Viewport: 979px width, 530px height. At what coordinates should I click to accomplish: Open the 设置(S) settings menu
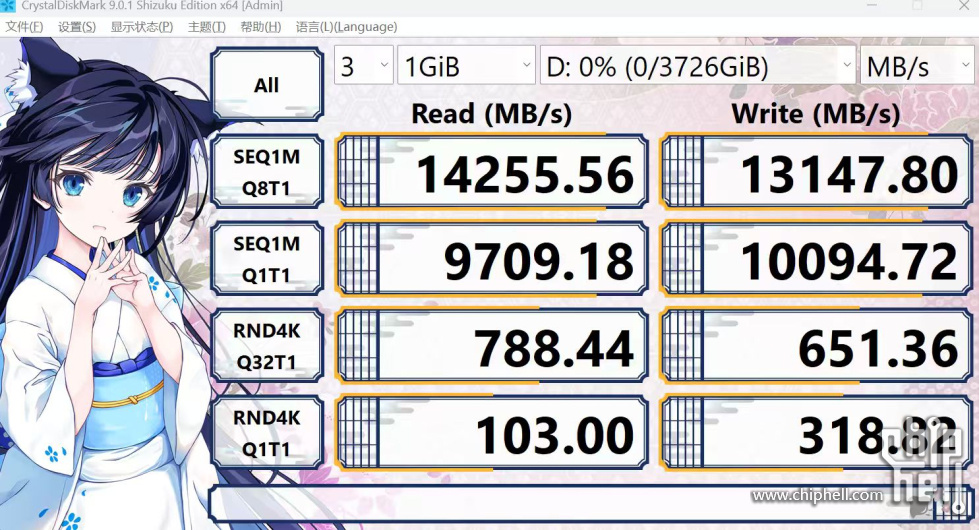click(77, 27)
